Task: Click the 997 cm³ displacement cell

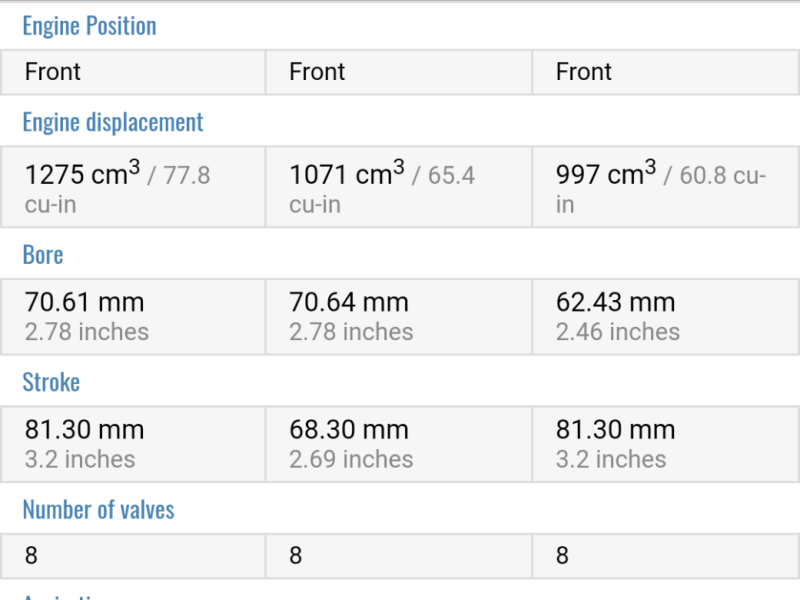Action: click(665, 187)
